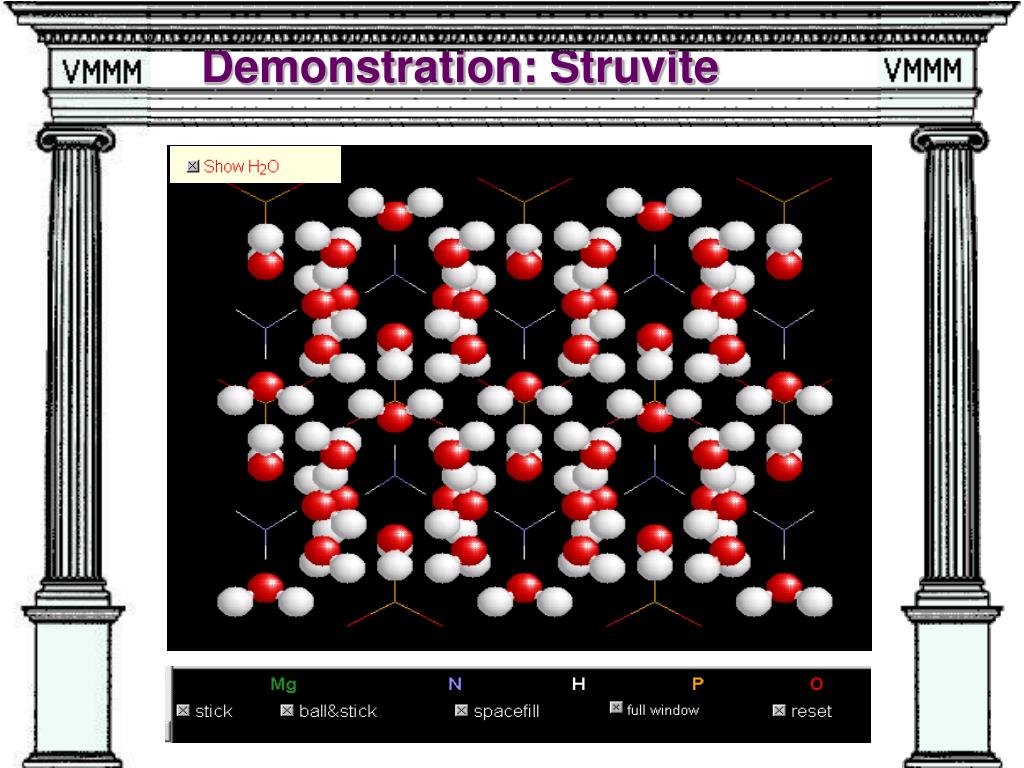1024x768 pixels.
Task: Click the orange P legend label
Action: (x=697, y=684)
